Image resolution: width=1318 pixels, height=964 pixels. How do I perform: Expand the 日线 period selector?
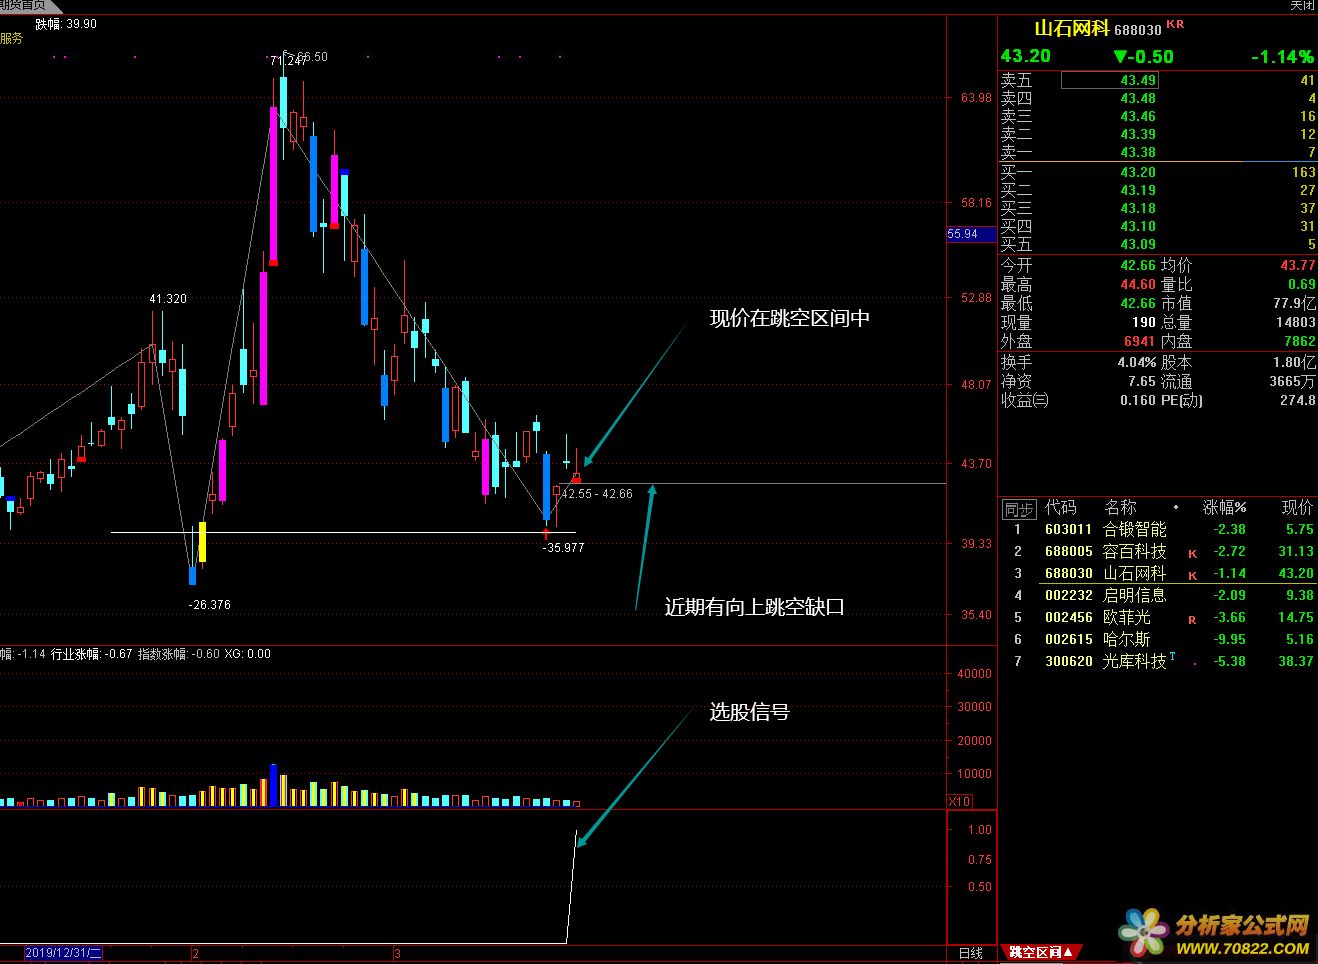(x=970, y=953)
